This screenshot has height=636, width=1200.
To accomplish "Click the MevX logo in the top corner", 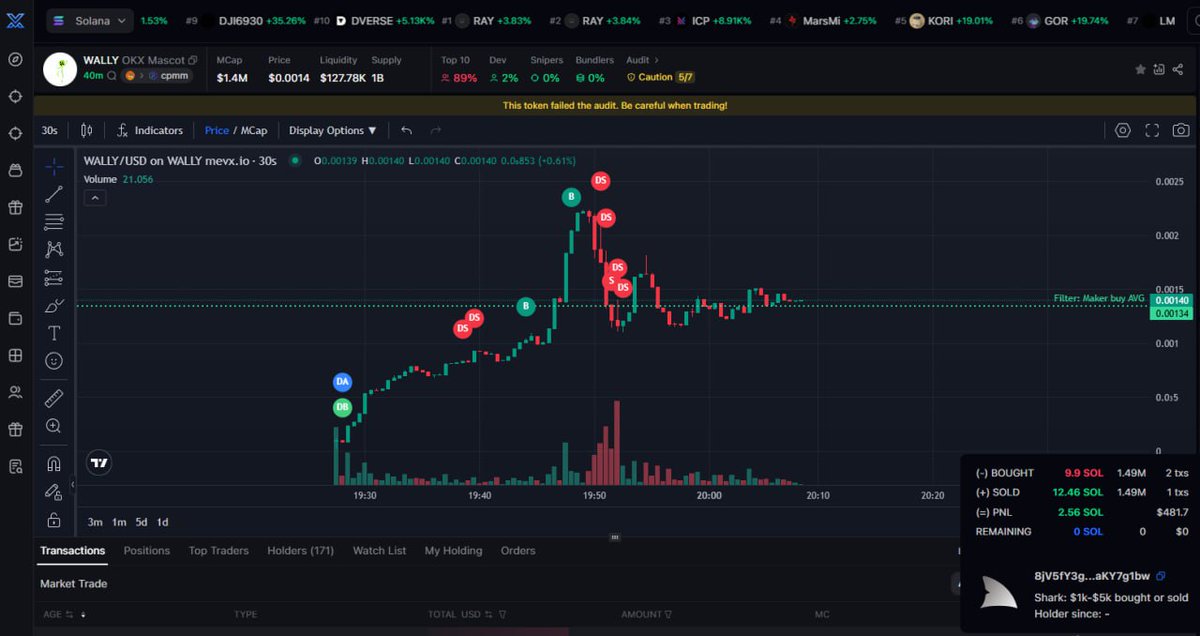I will (15, 20).
